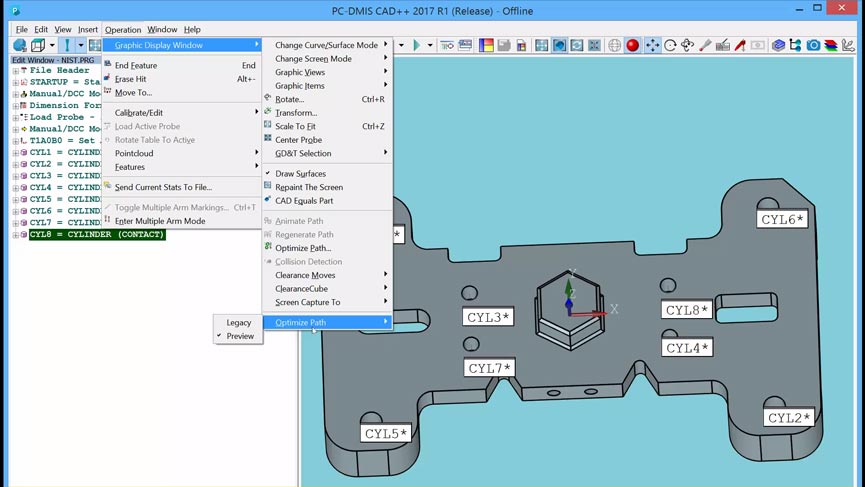
Task: Click the CYL6 feature label
Action: 782,219
